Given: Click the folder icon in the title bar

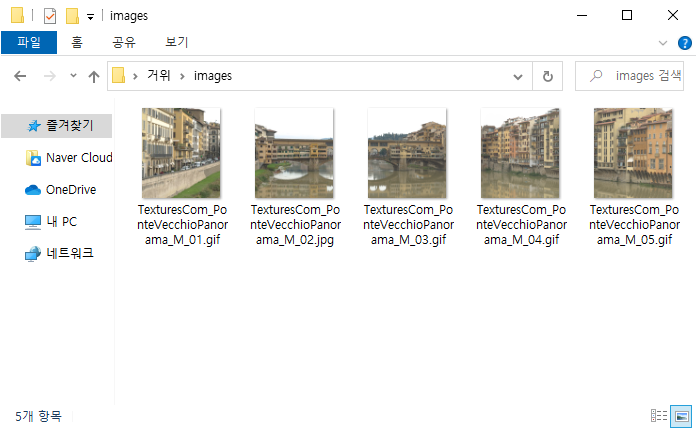Looking at the screenshot, I should [x=17, y=16].
